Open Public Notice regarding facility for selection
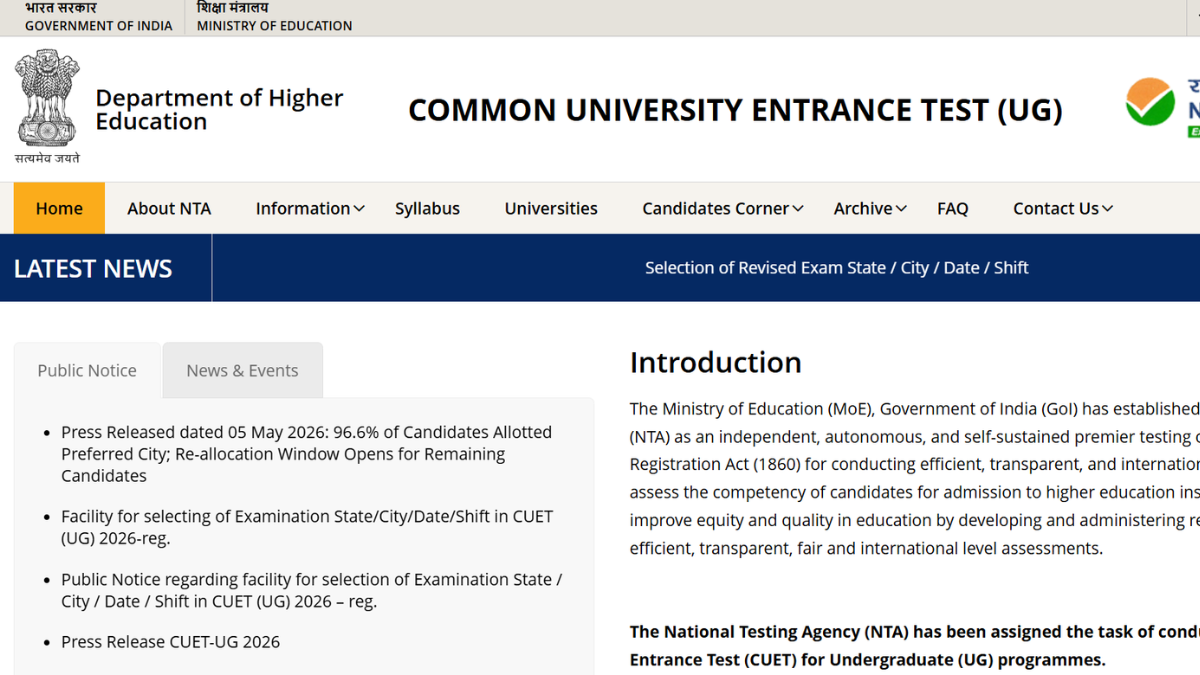Image resolution: width=1200 pixels, height=675 pixels. (x=311, y=590)
